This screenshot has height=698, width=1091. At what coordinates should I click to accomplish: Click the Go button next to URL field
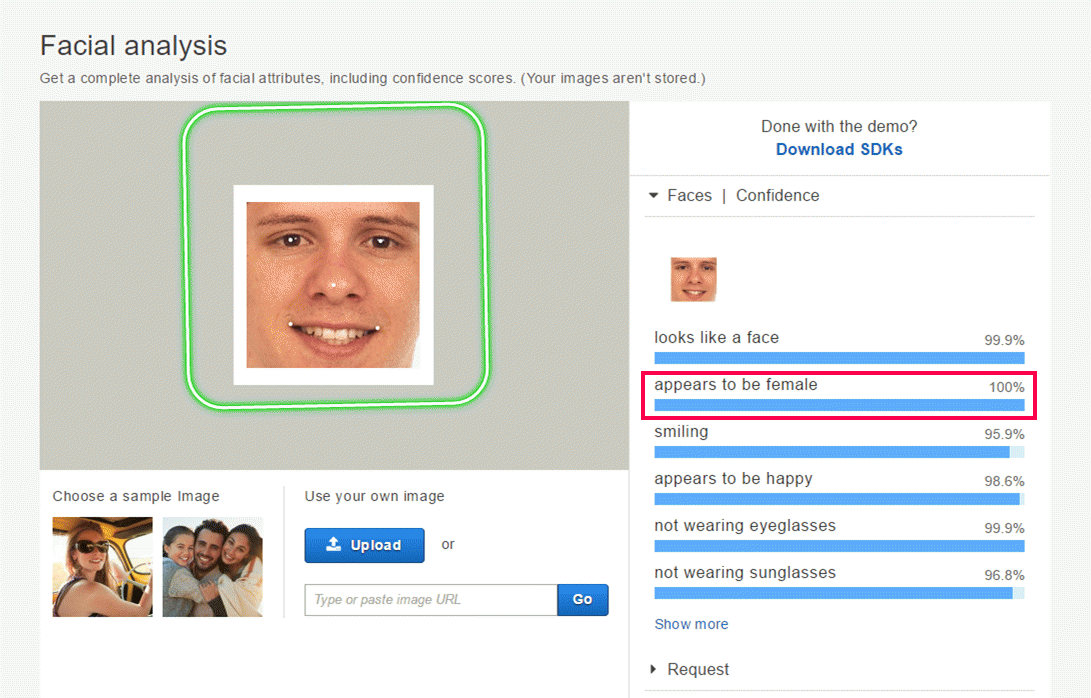point(582,599)
